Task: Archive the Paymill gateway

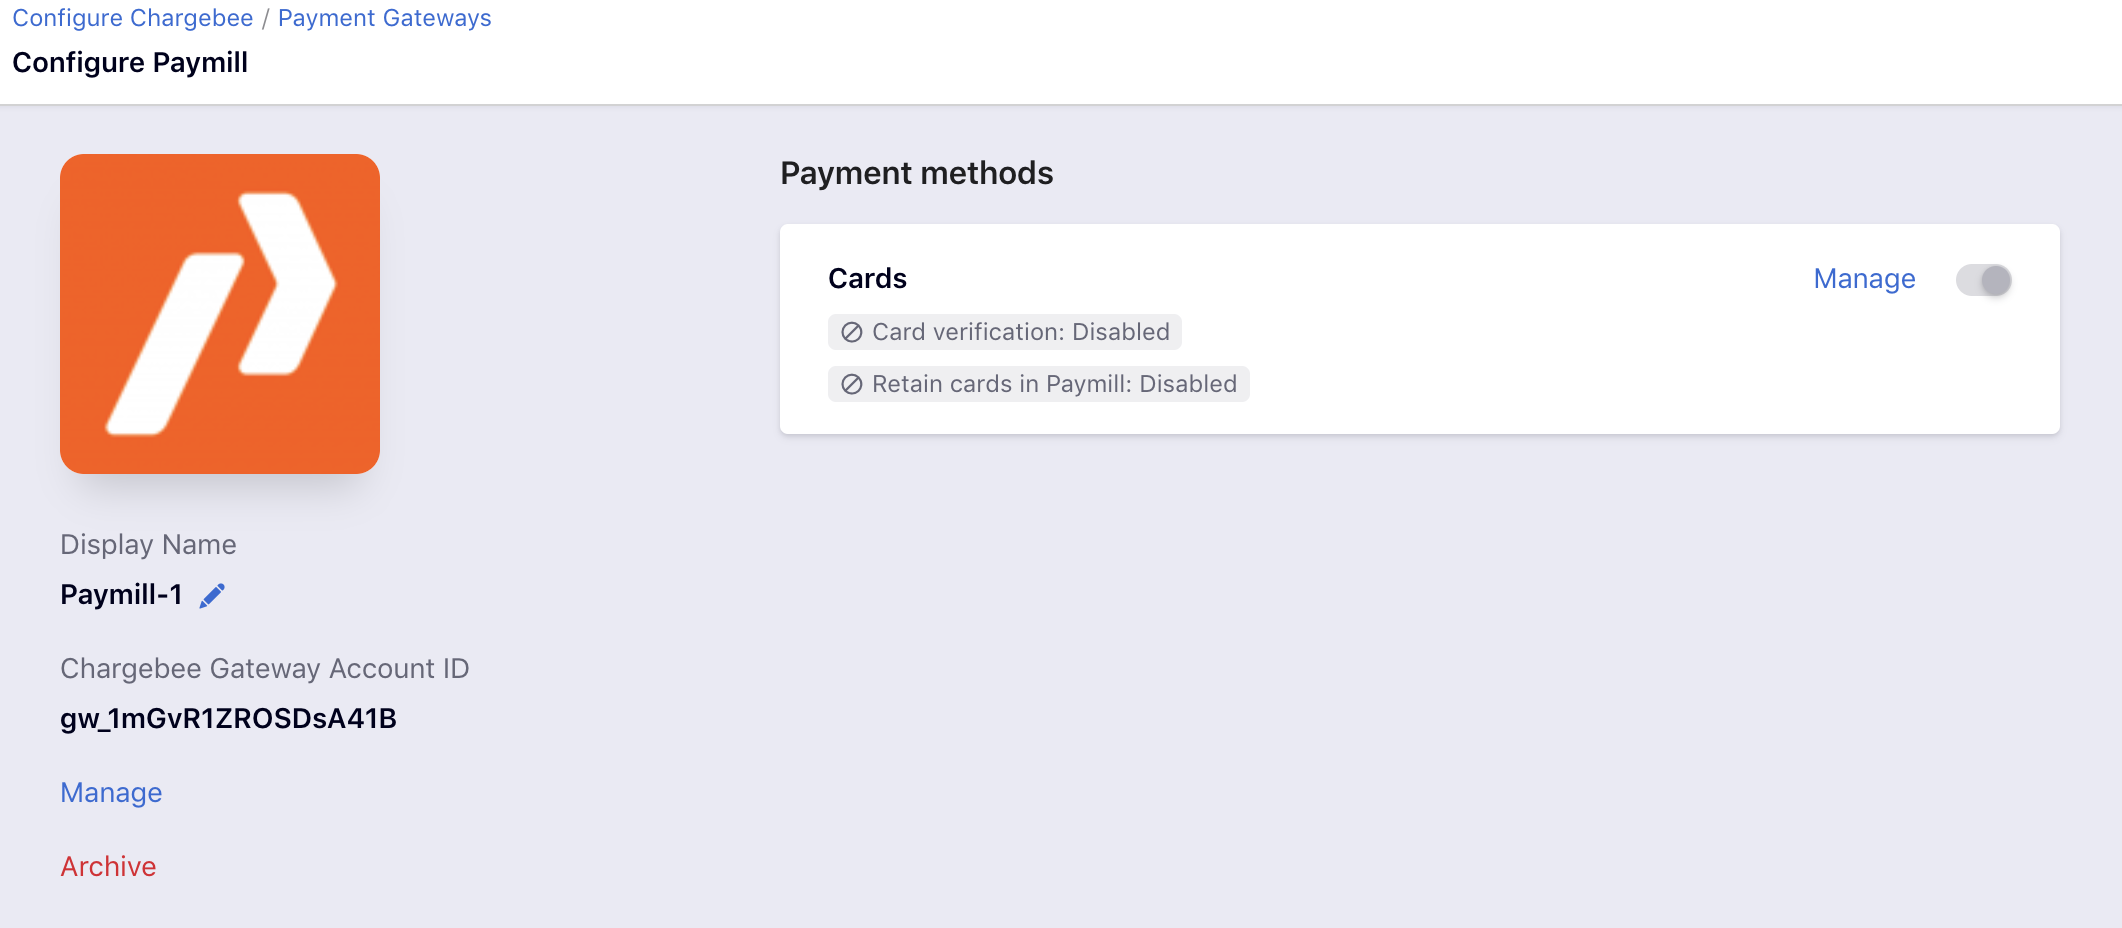Action: (108, 866)
